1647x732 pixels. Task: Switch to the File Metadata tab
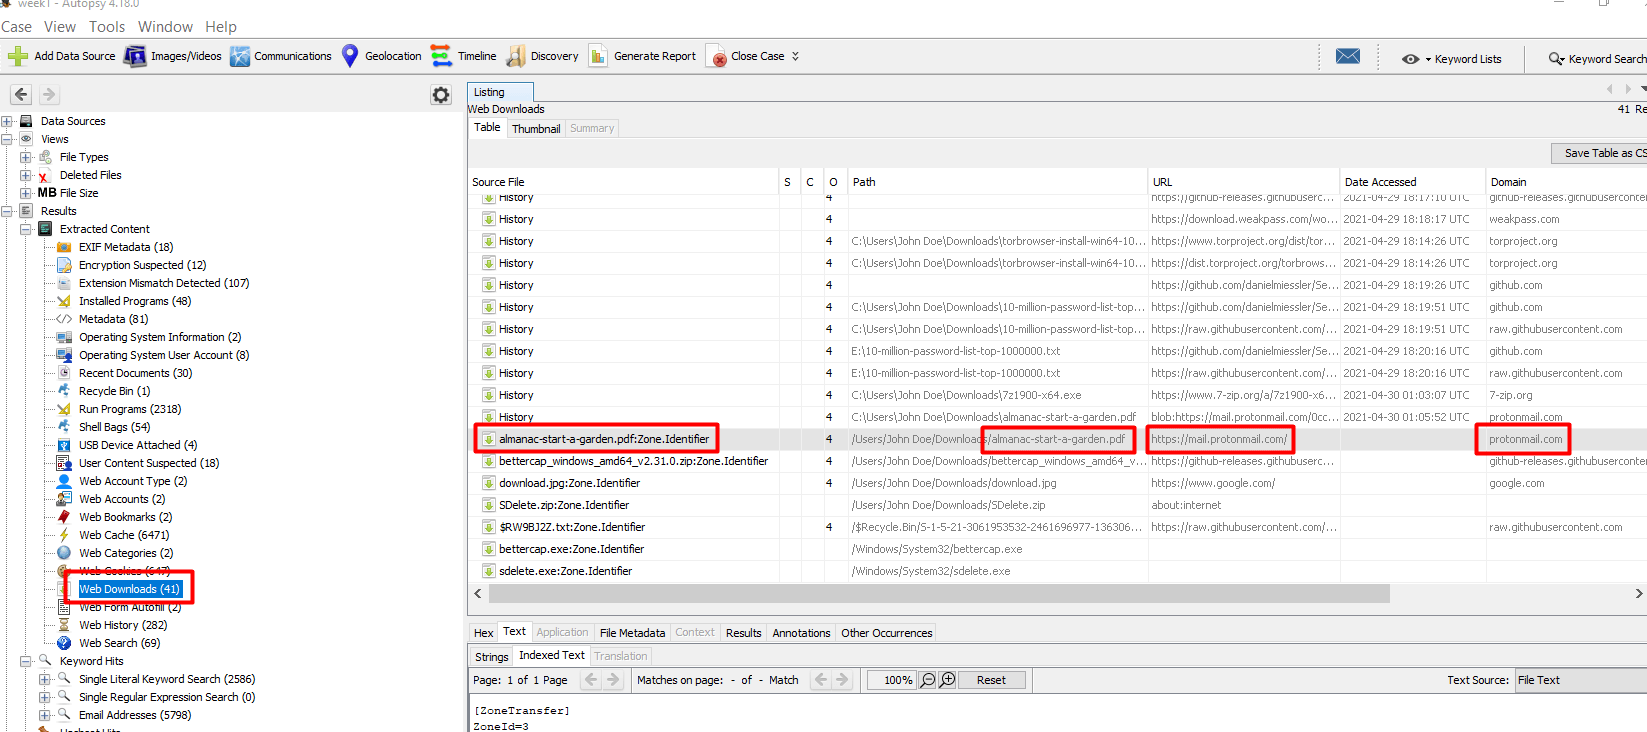pyautogui.click(x=632, y=633)
